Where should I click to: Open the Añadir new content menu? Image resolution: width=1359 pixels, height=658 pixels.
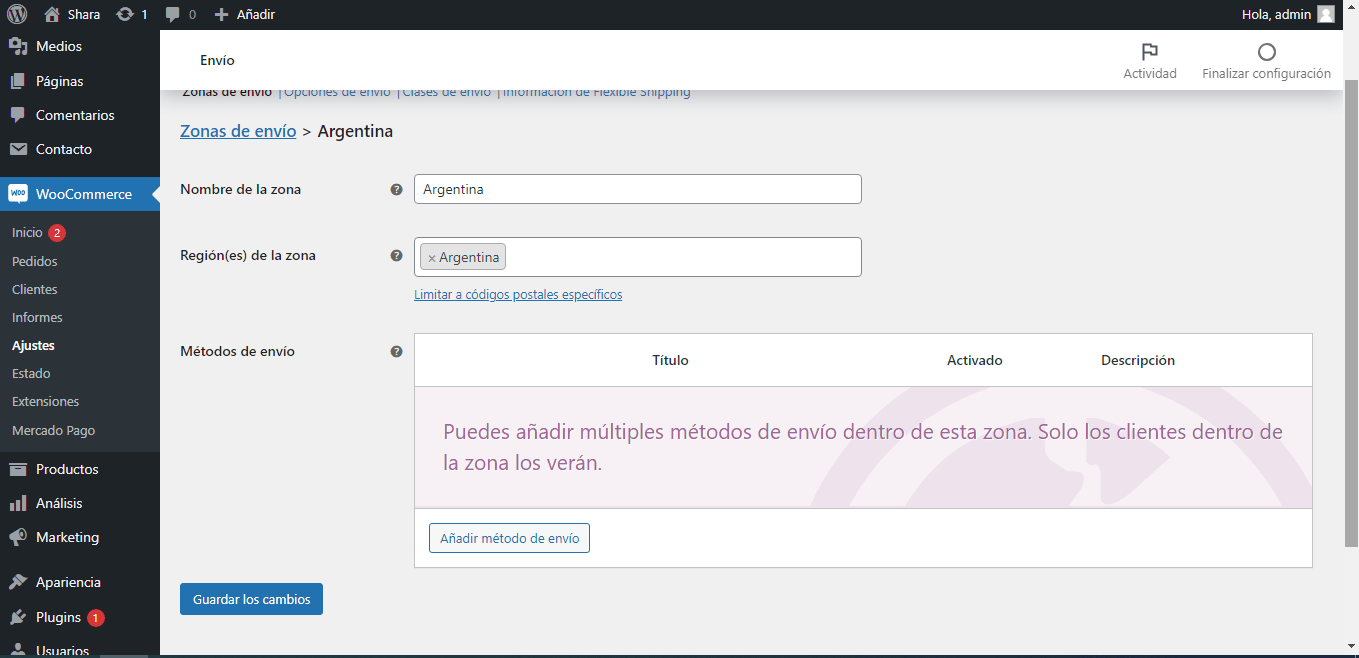pyautogui.click(x=245, y=15)
